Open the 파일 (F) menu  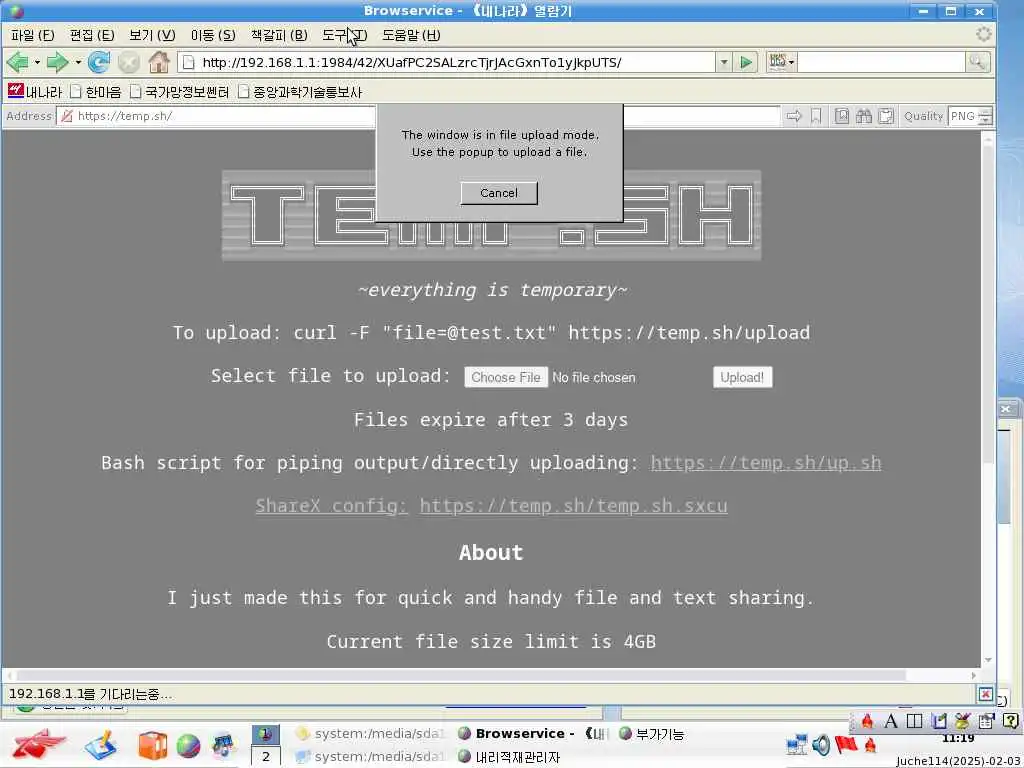tap(32, 35)
